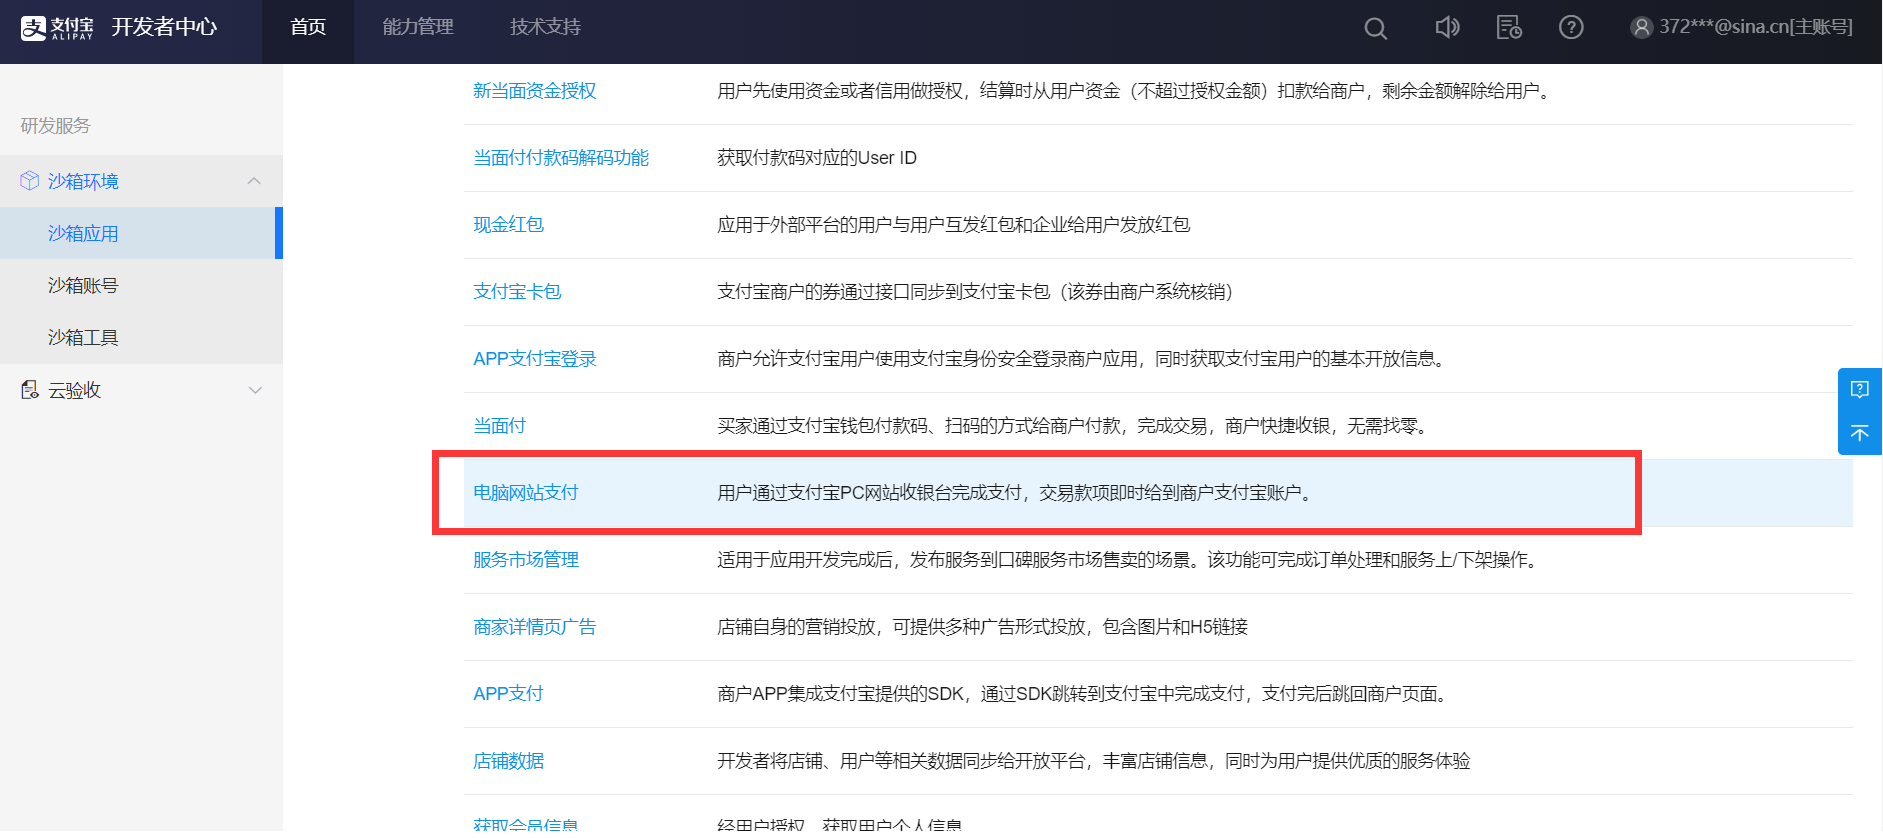Screen dimensions: 1883x838
Task: Click the description starting 适用于应用开发完成后
Action: [1129, 560]
